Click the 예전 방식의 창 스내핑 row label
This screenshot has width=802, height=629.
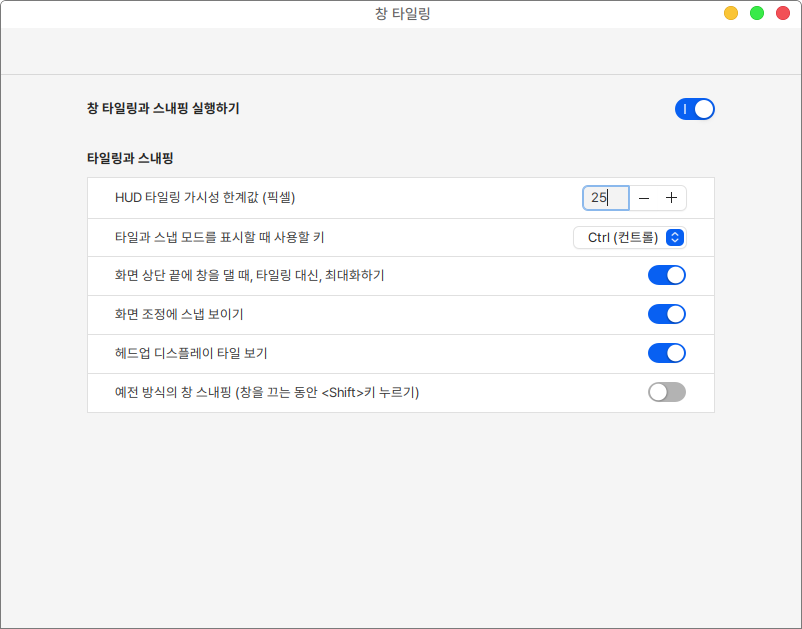tap(267, 392)
